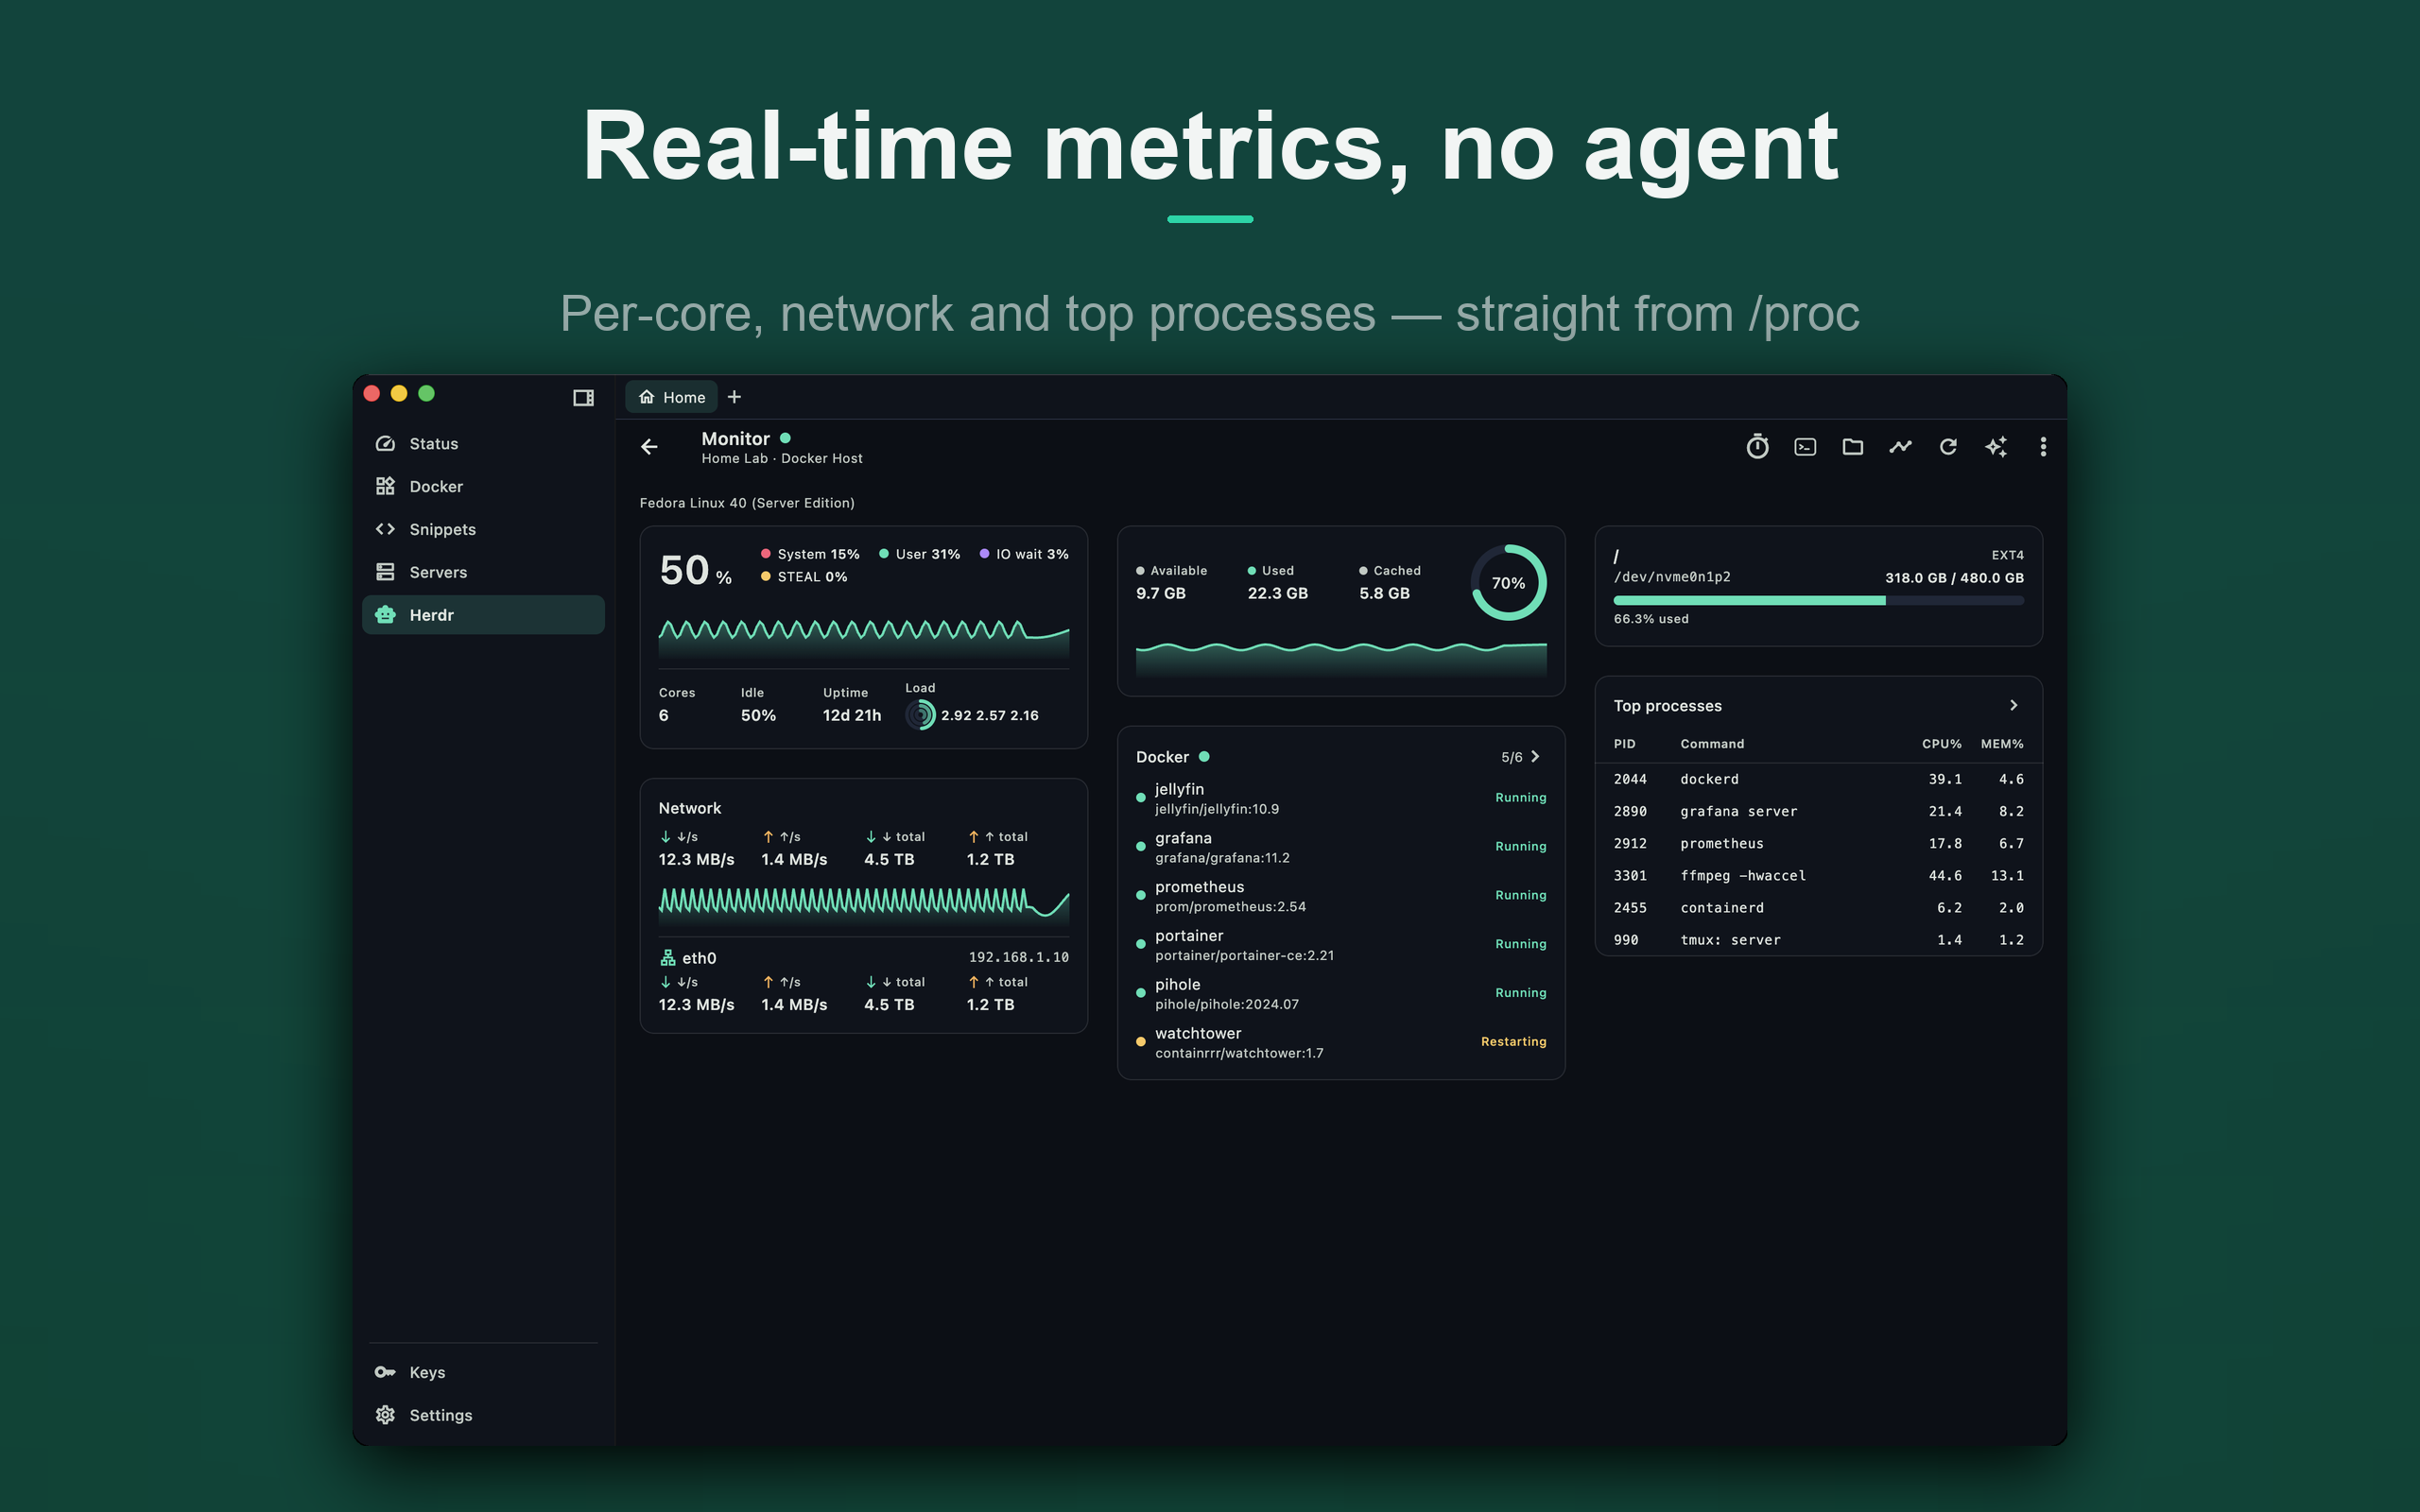Open the terminal icon in toolbar
The height and width of the screenshot is (1512, 2420).
[1805, 447]
